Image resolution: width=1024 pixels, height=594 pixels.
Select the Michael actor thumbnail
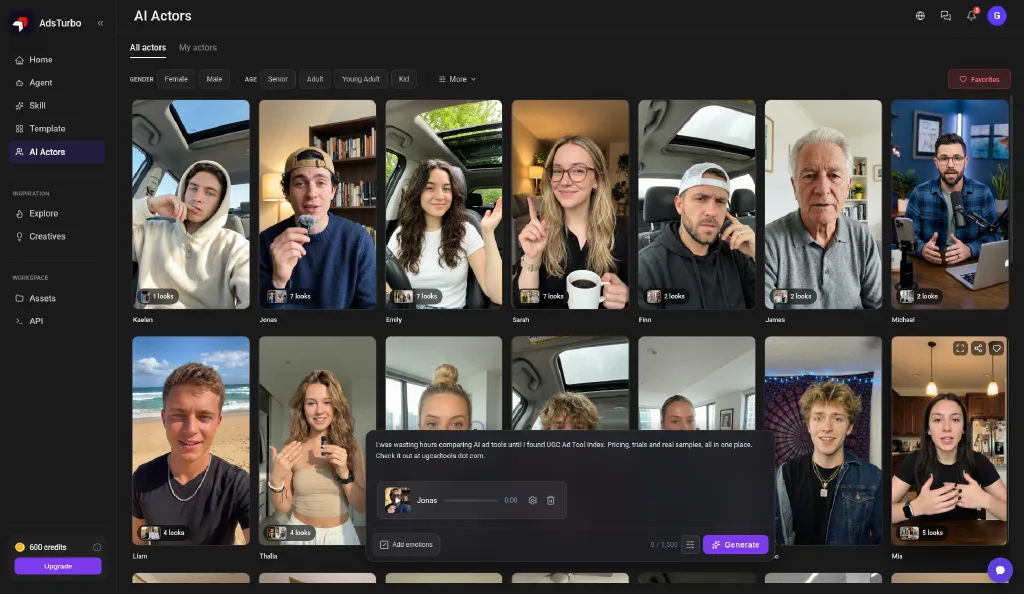click(950, 204)
